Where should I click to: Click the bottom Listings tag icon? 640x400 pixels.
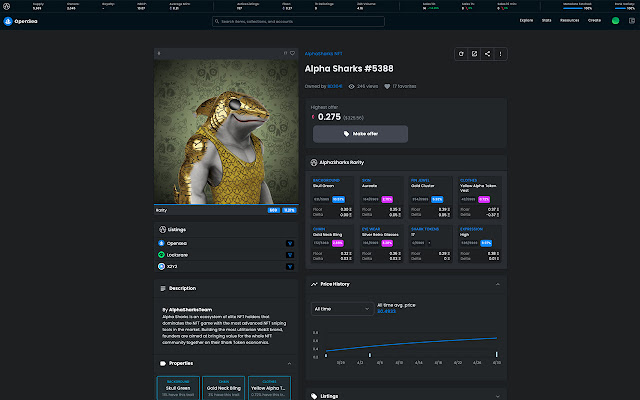click(314, 396)
